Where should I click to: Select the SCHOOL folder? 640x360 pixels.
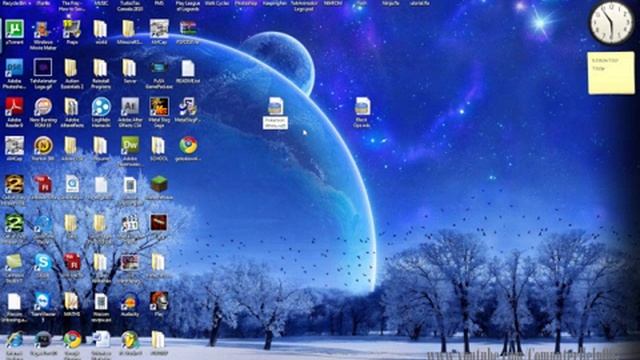click(x=158, y=148)
